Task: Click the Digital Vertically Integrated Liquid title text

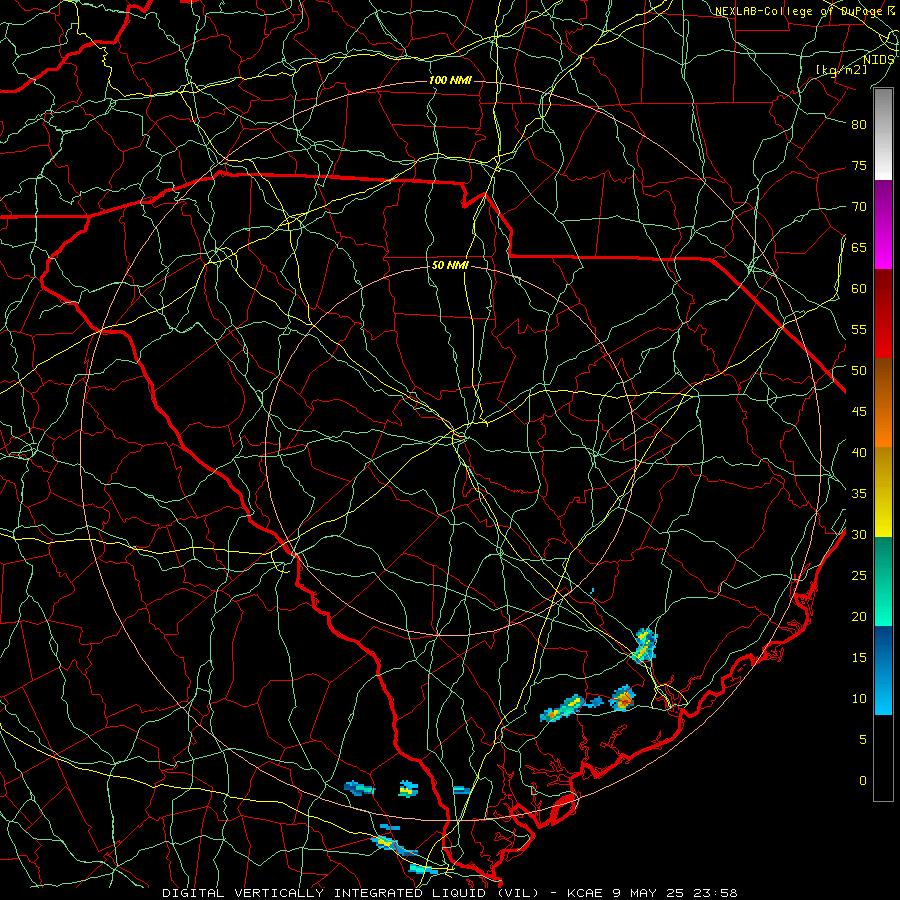Action: pos(351,893)
